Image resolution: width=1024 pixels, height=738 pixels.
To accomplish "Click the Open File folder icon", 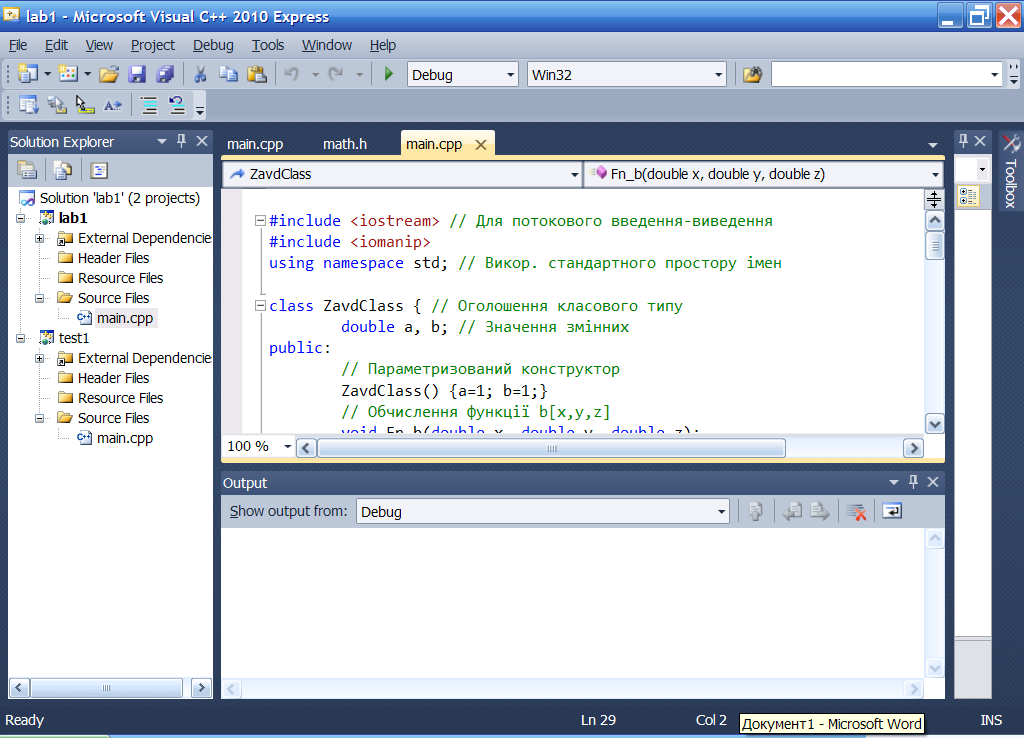I will tap(109, 74).
